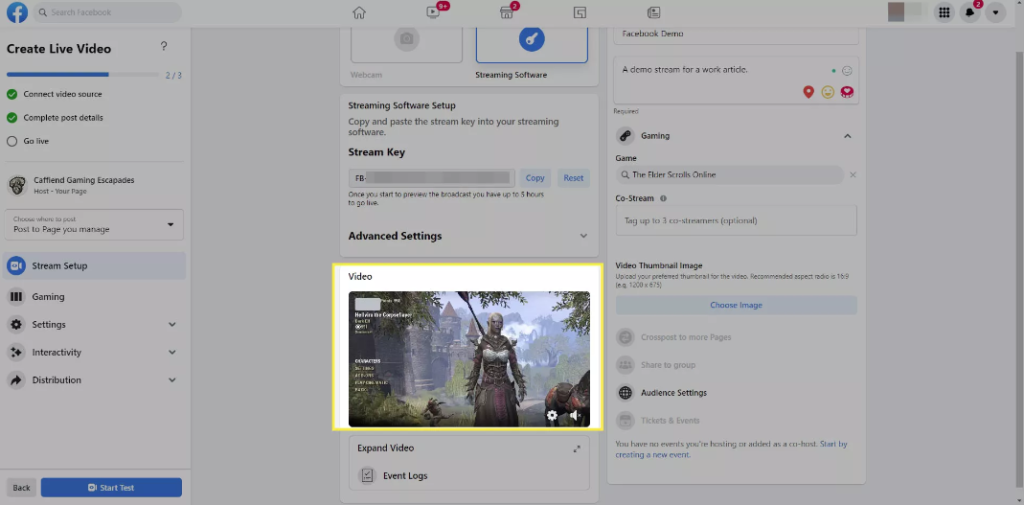This screenshot has width=1024, height=505.
Task: Click the Interactivity sparkle icon
Action: pos(16,352)
